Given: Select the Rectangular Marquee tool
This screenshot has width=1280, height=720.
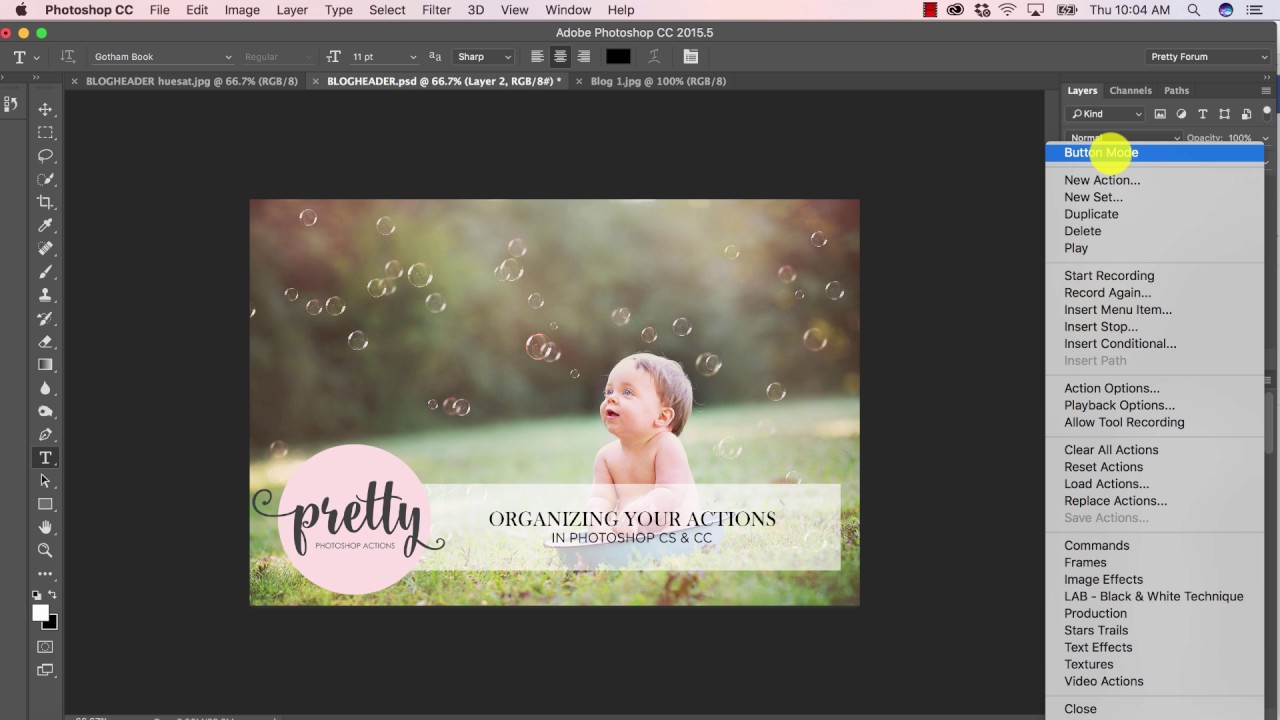Looking at the screenshot, I should click(x=45, y=132).
